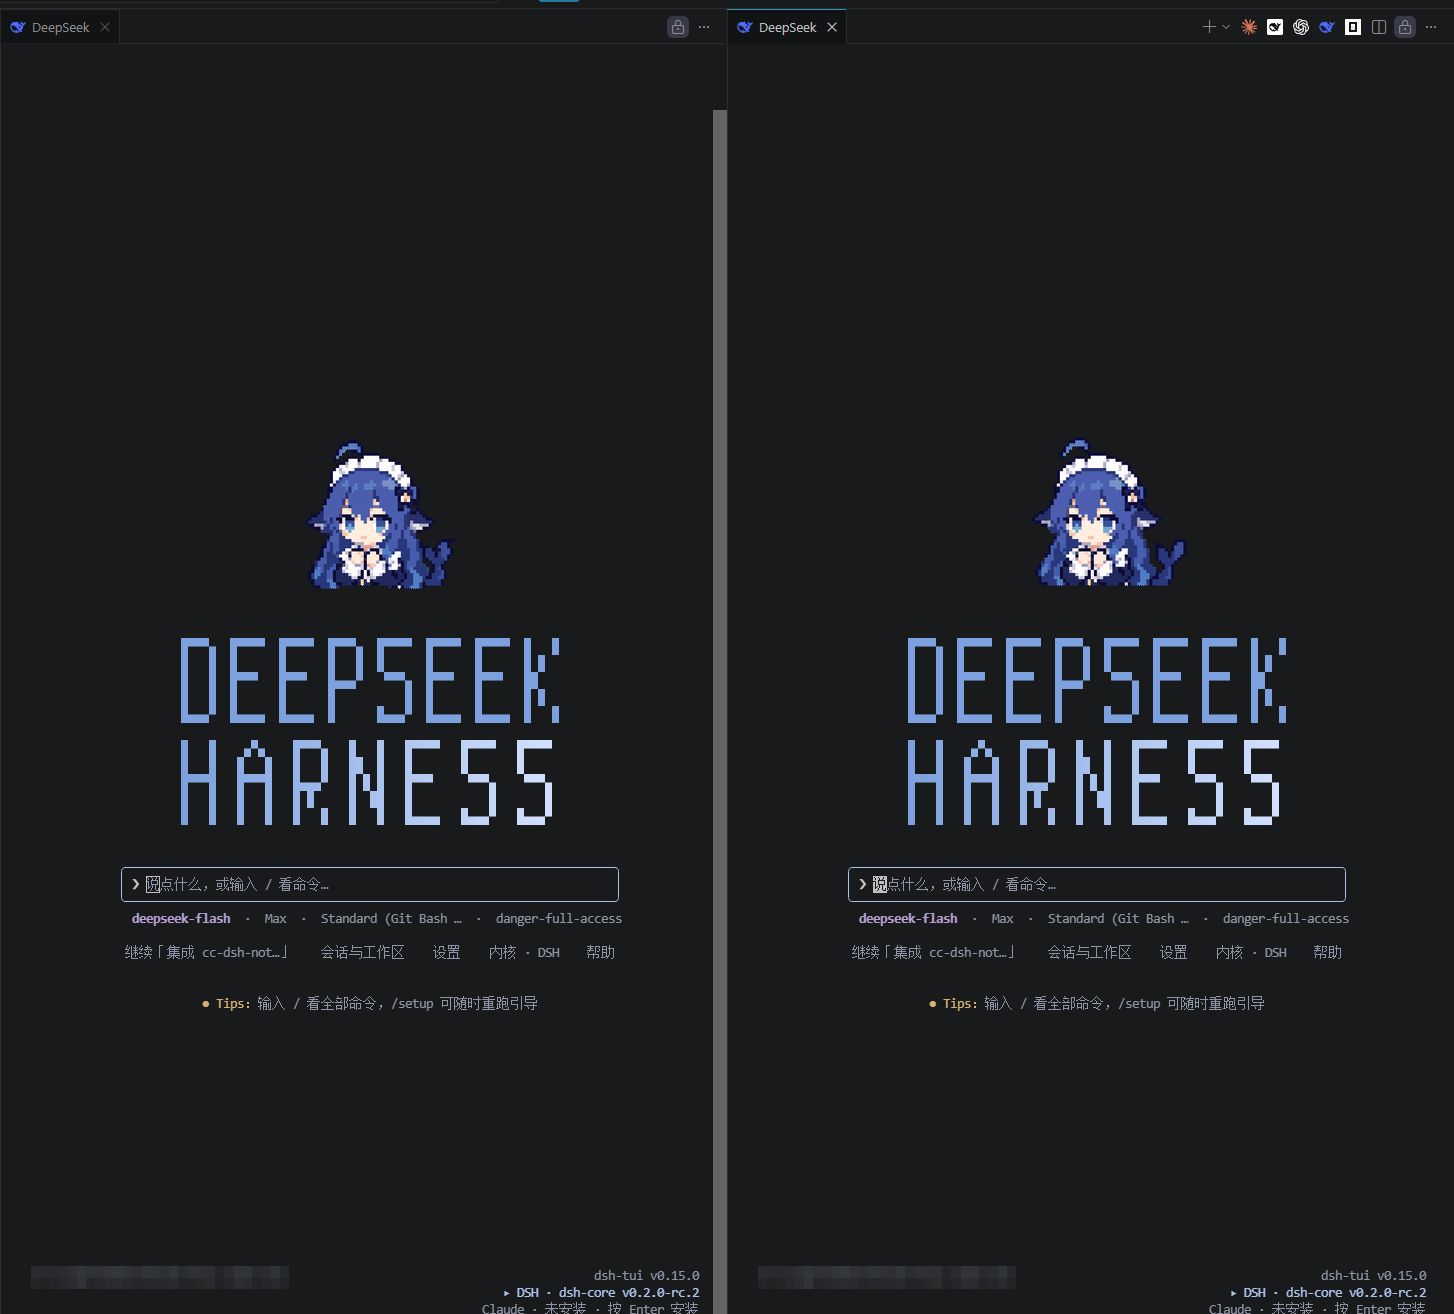Click the blue DeepSeek whale toolbar icon
Image resolution: width=1454 pixels, height=1314 pixels.
pos(1327,27)
